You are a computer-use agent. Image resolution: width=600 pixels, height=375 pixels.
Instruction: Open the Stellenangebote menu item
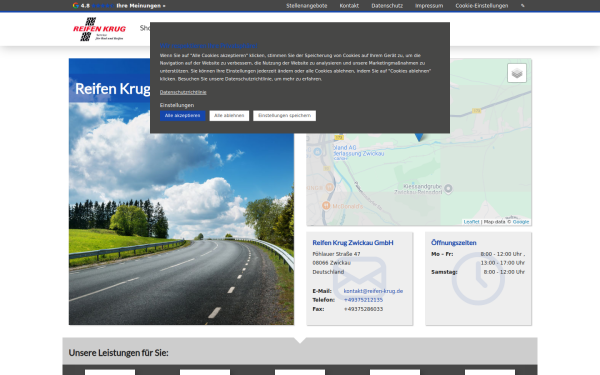(307, 6)
